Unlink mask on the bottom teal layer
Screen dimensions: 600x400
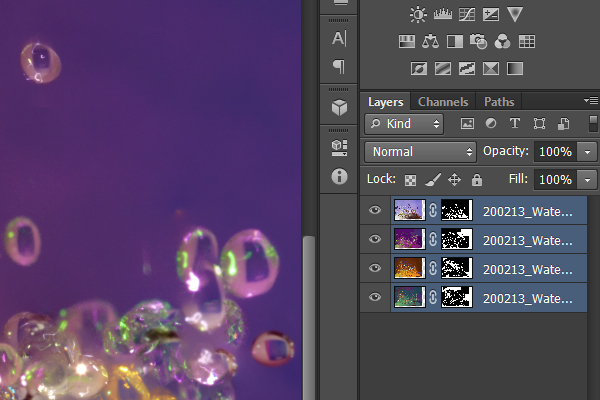433,297
